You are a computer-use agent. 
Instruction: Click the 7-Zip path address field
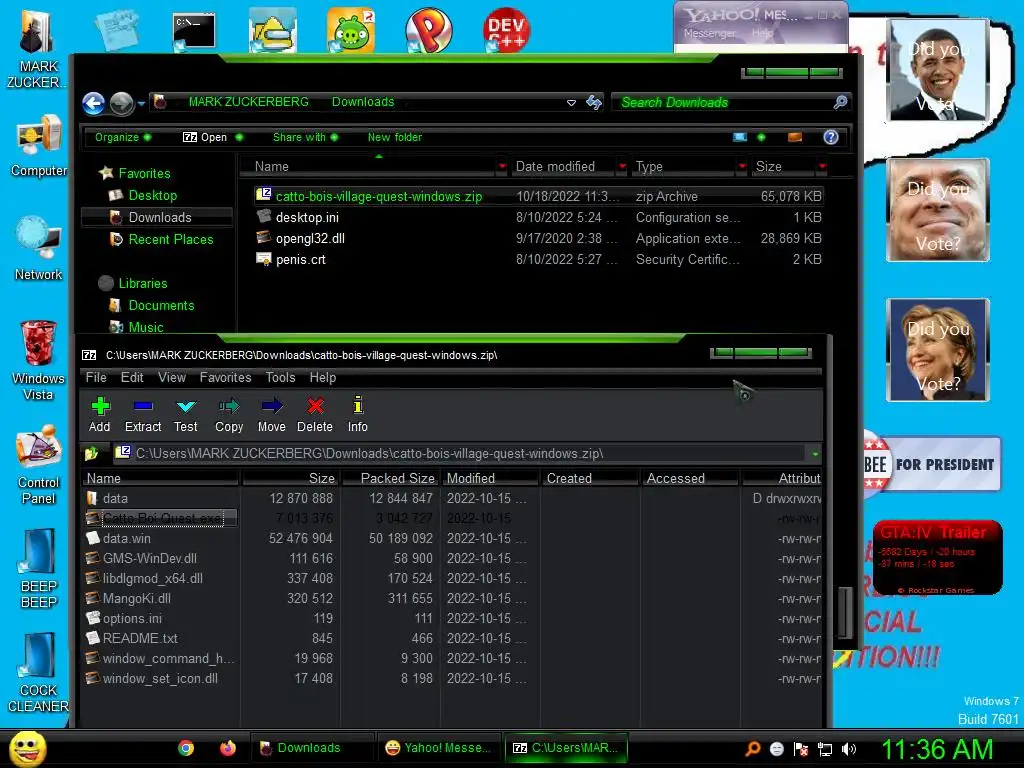[460, 453]
